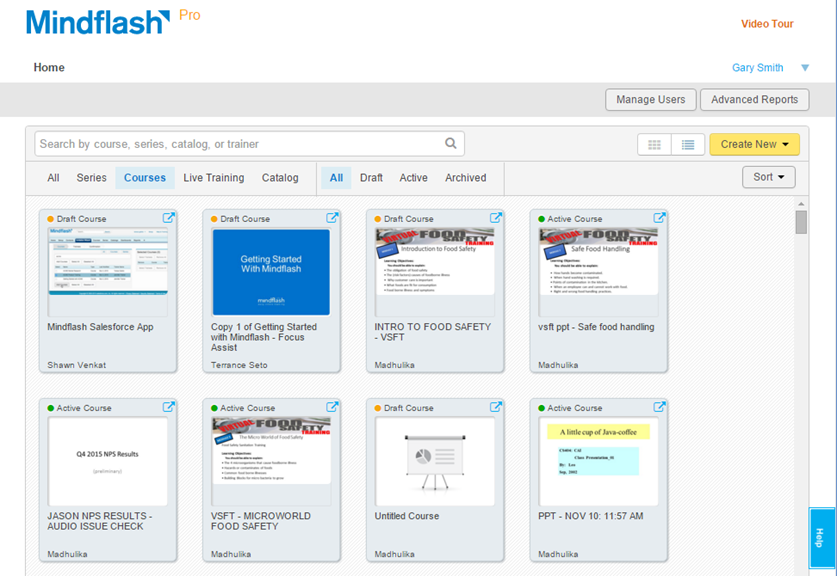Click 'Copy 1 of Getting Started' course title

point(264,337)
